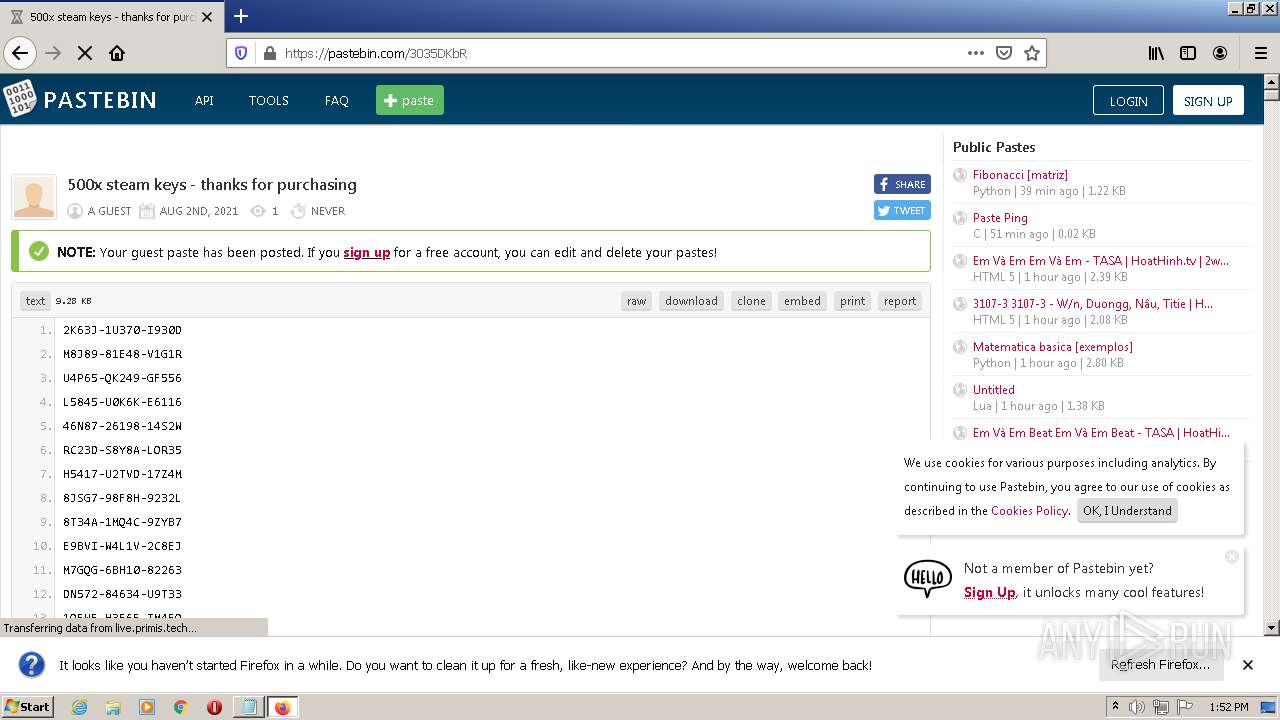Viewport: 1280px width, 720px height.
Task: Open embed options for the paste
Action: (802, 301)
